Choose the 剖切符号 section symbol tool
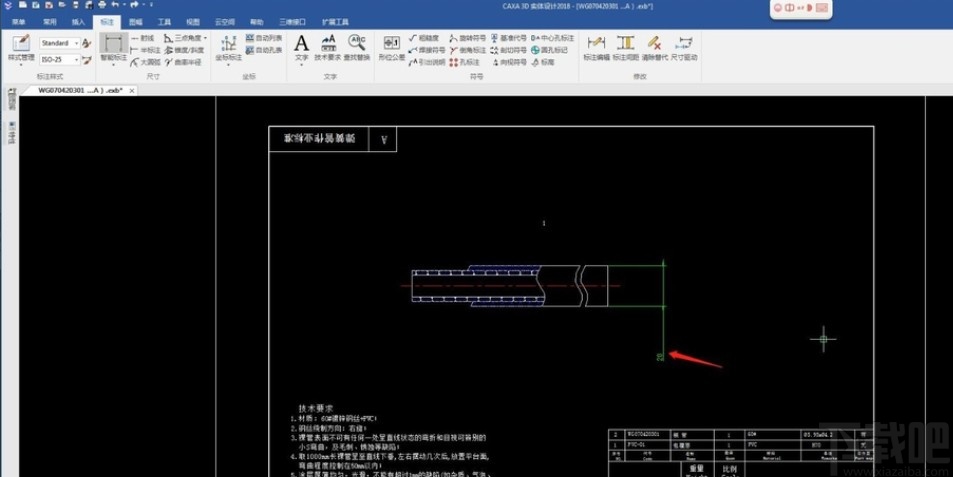The image size is (953, 477). pos(509,50)
